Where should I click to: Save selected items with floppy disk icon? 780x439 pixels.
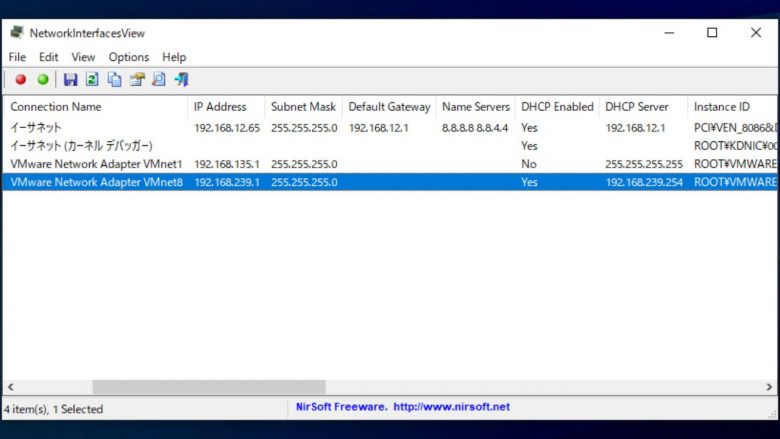tap(70, 80)
